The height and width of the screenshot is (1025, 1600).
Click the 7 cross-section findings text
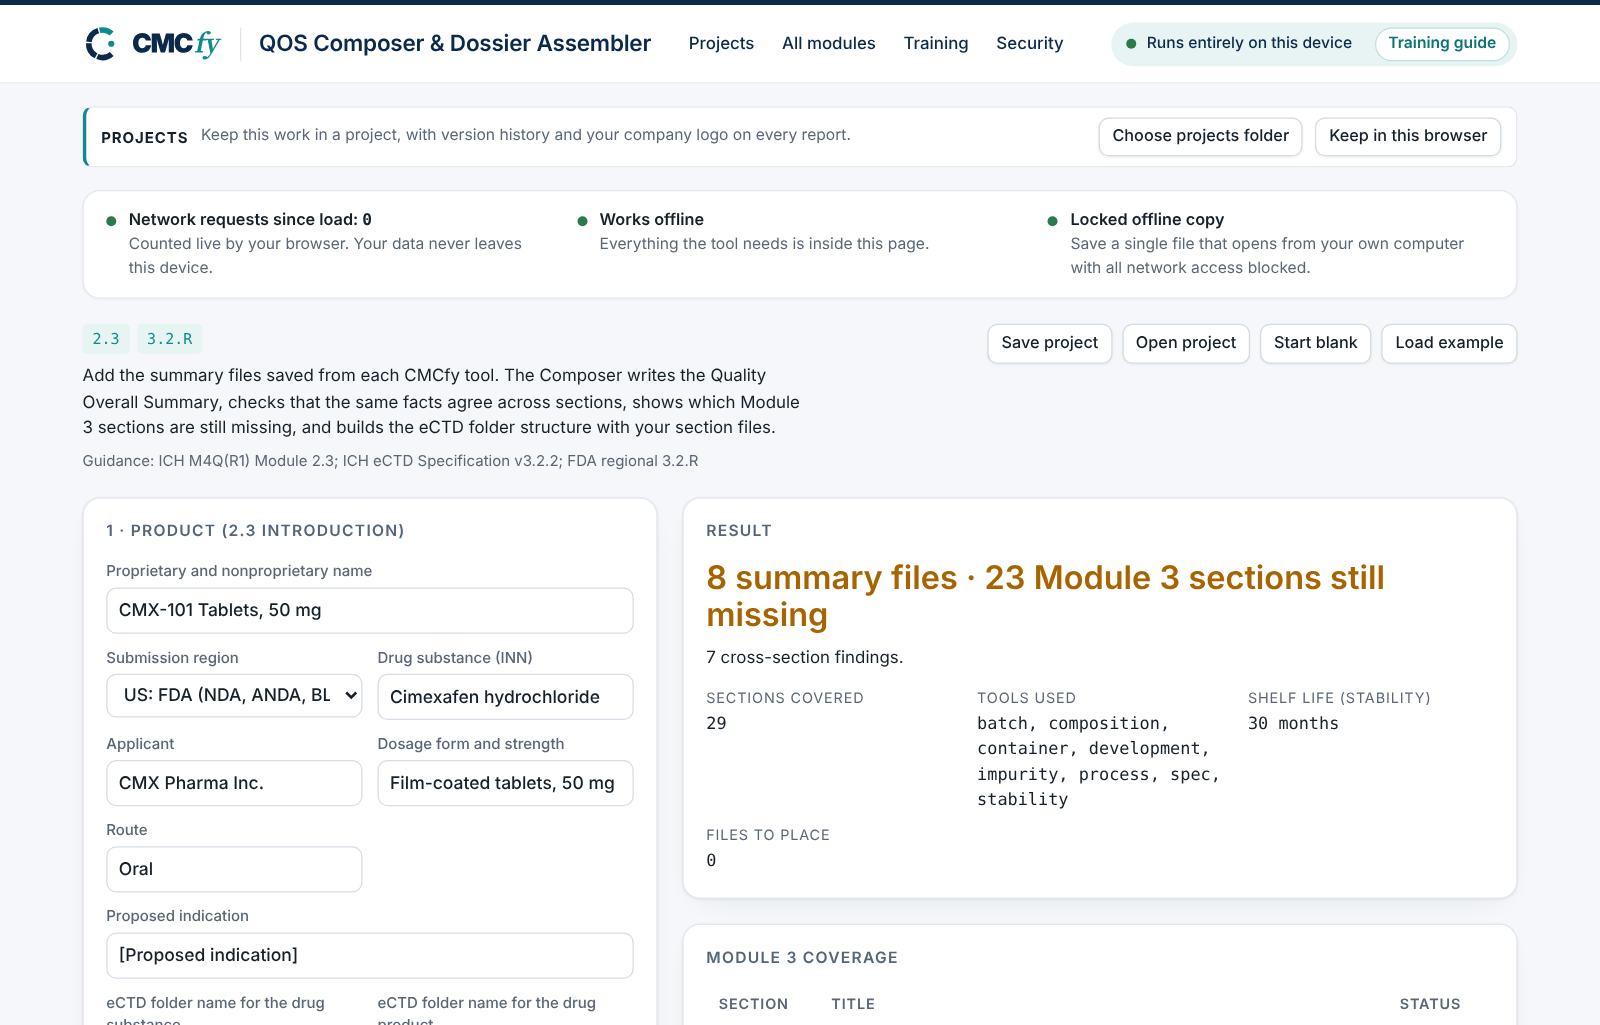(x=804, y=657)
